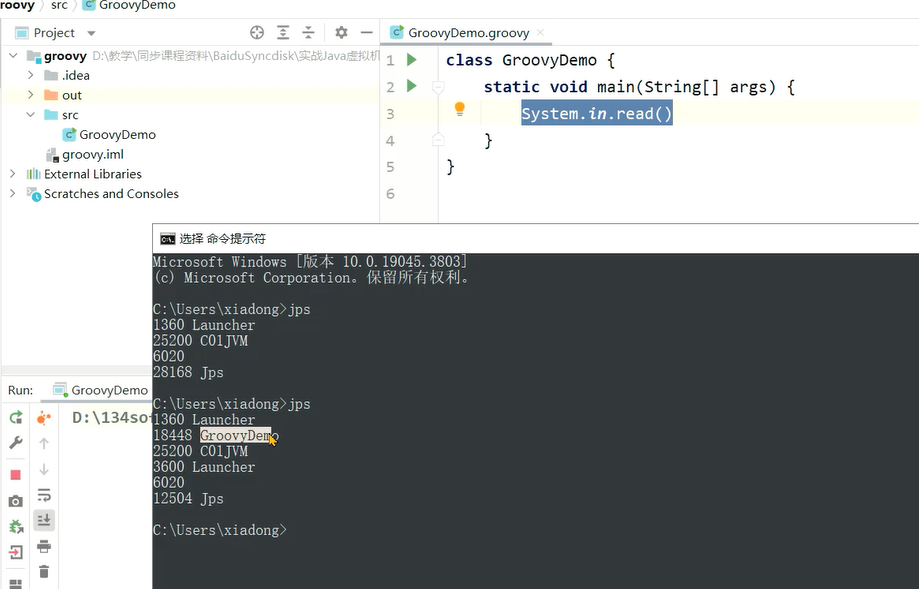Toggle soft-wrap in Run console
Screen dimensions: 919x589
44,495
